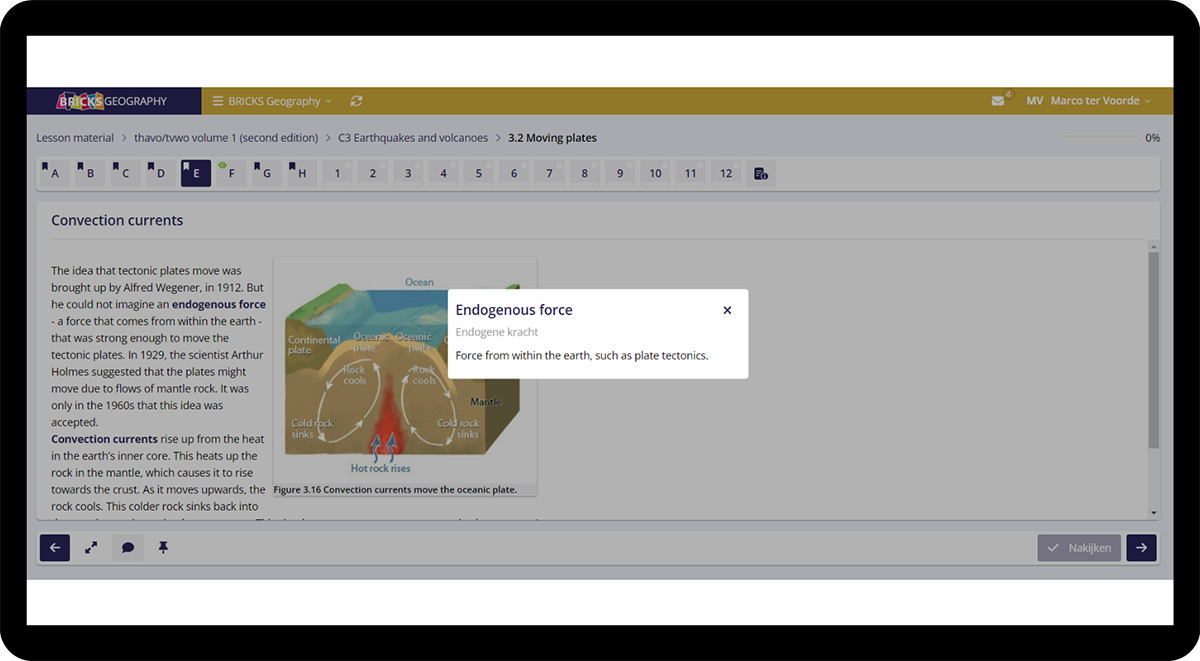The height and width of the screenshot is (661, 1200).
Task: Click the content area vertical scrollbar
Action: point(1153,350)
